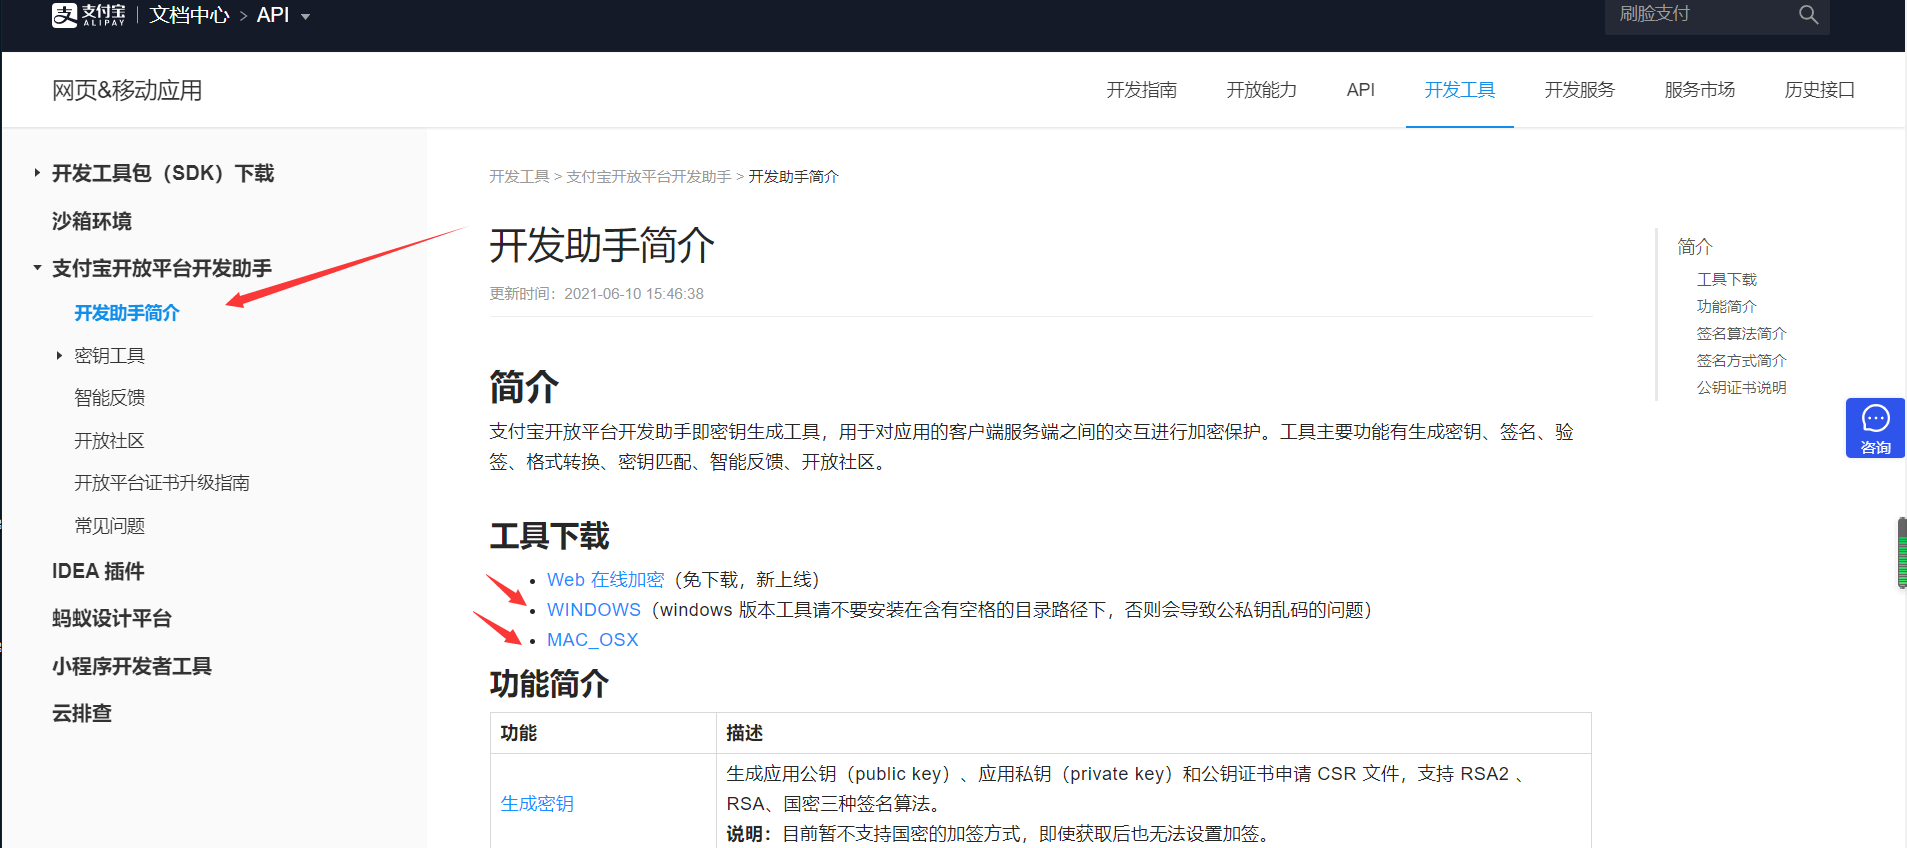Open the API dropdown arrow in header
The height and width of the screenshot is (848, 1907).
[306, 16]
